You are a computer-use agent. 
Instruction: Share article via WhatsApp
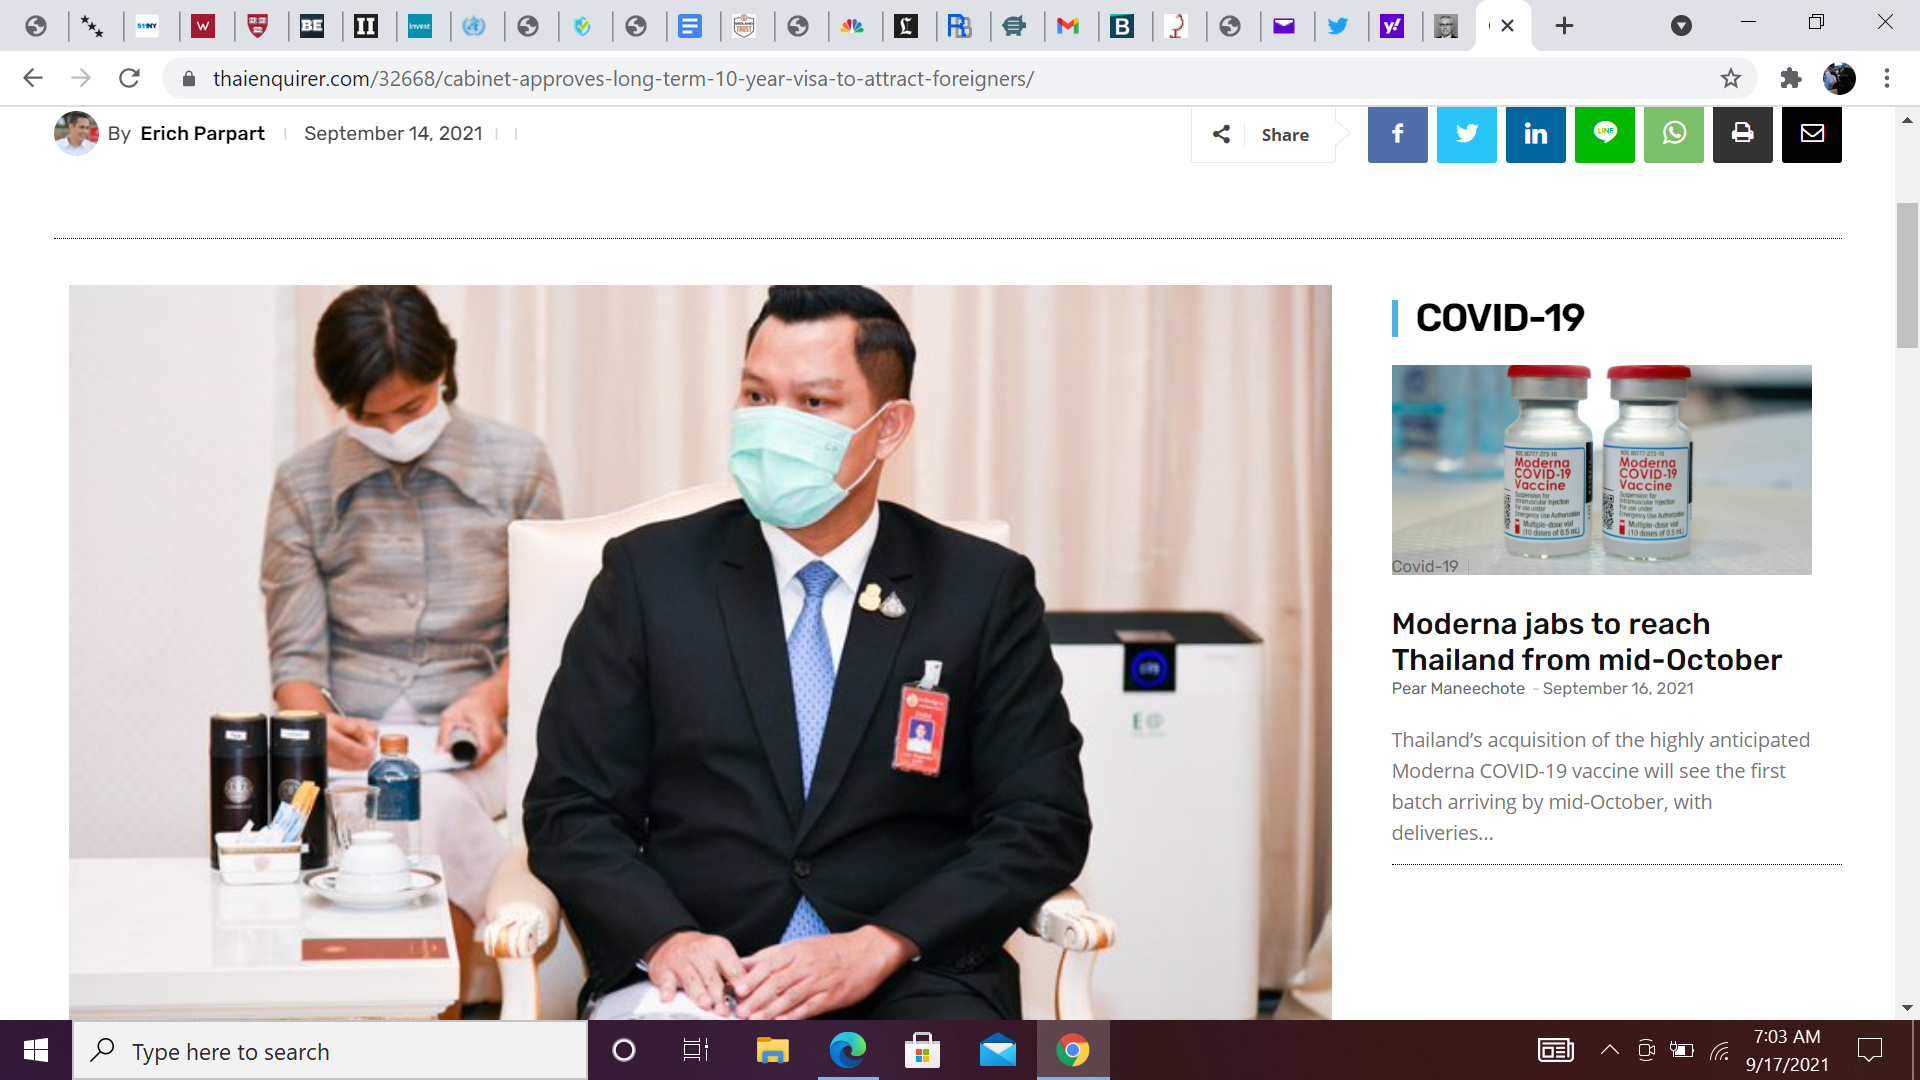pyautogui.click(x=1673, y=134)
